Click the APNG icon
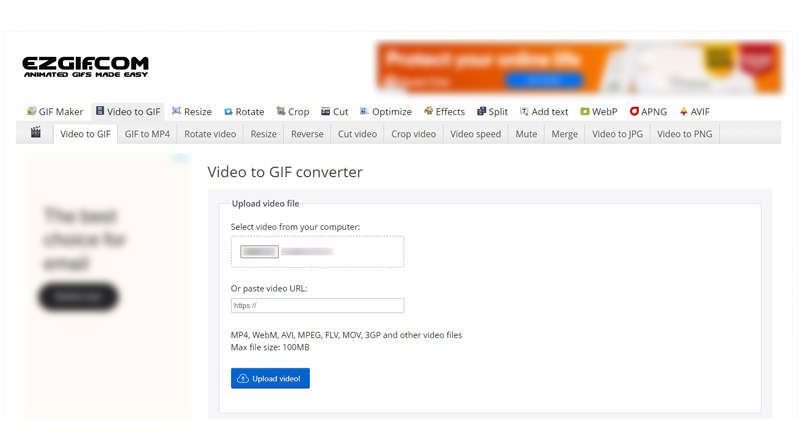800x447 pixels. click(634, 111)
